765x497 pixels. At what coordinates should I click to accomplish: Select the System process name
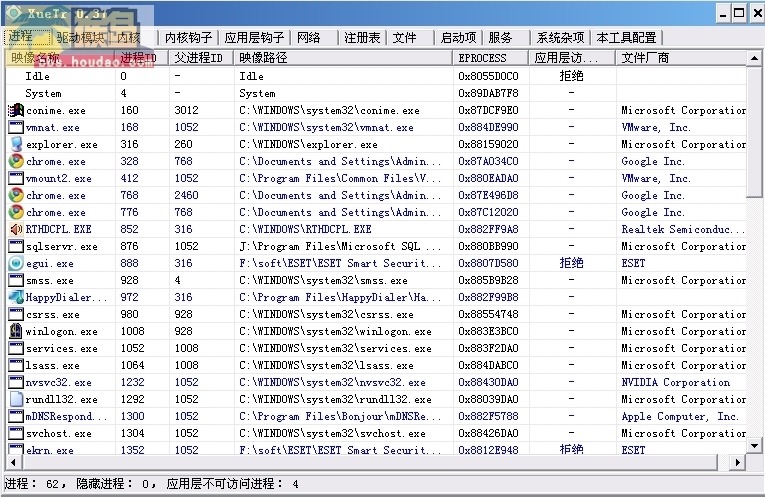pos(43,93)
